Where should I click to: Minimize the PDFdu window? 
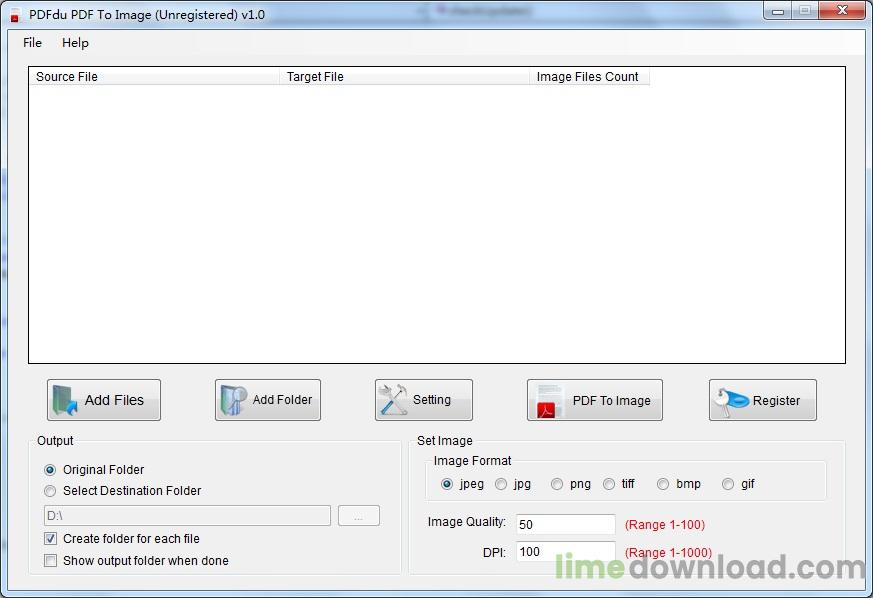coord(778,11)
